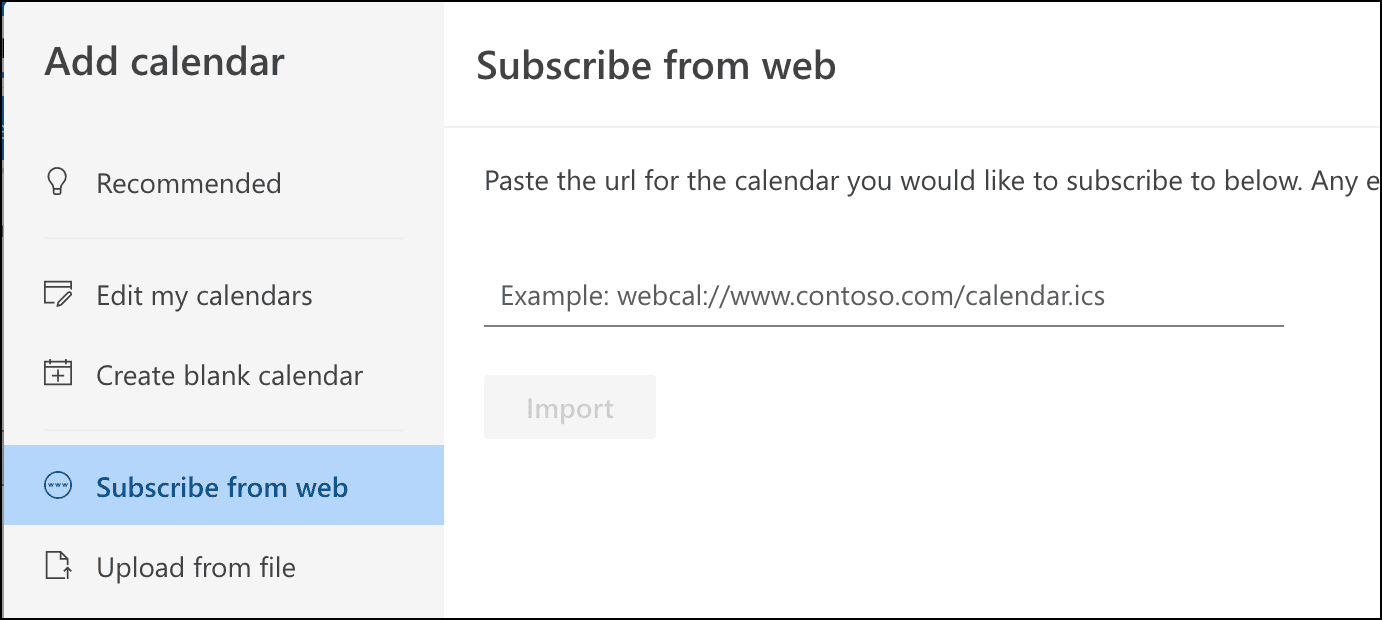Open the Recommended calendars section
1382x620 pixels.
[188, 184]
